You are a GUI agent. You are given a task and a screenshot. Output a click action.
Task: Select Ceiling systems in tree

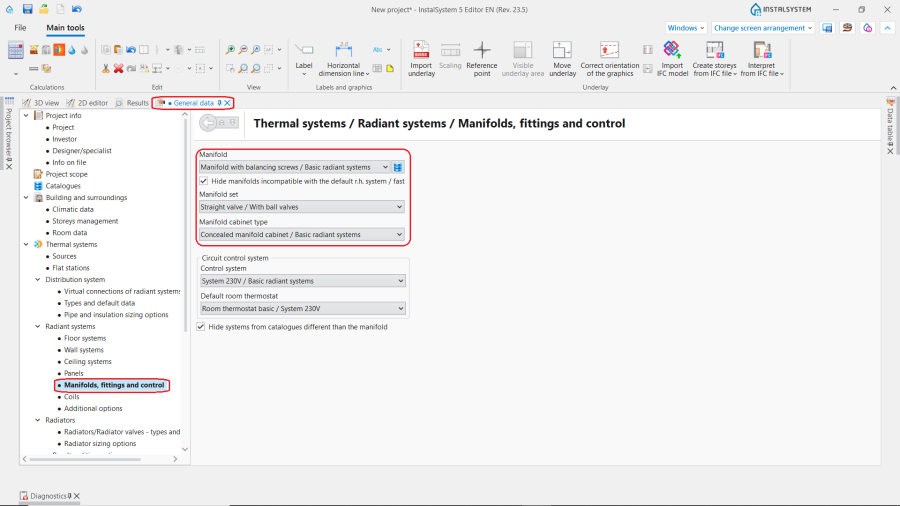coord(88,361)
